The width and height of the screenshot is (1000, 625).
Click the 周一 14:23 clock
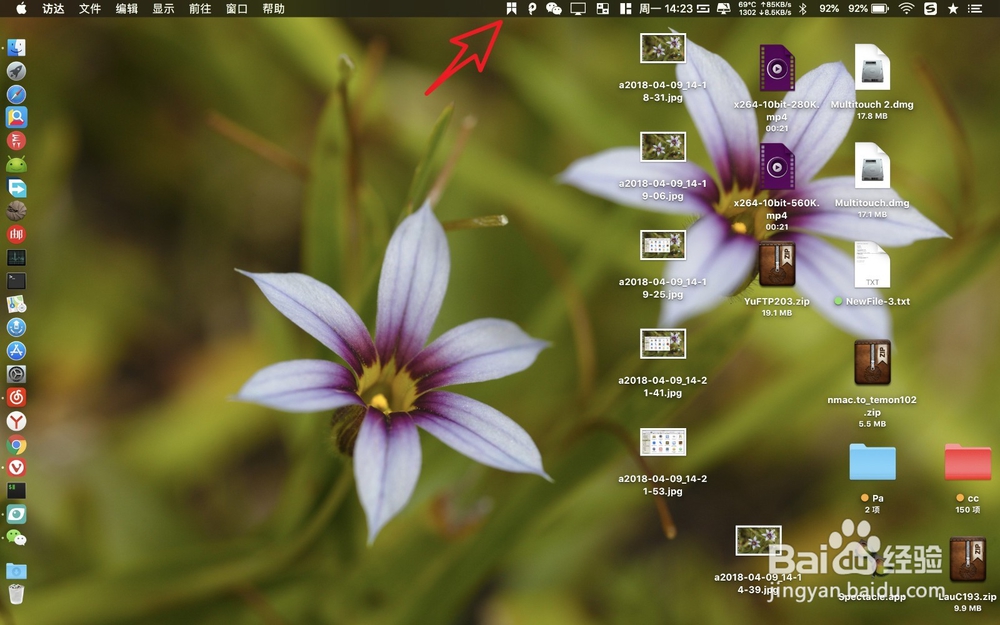[665, 8]
